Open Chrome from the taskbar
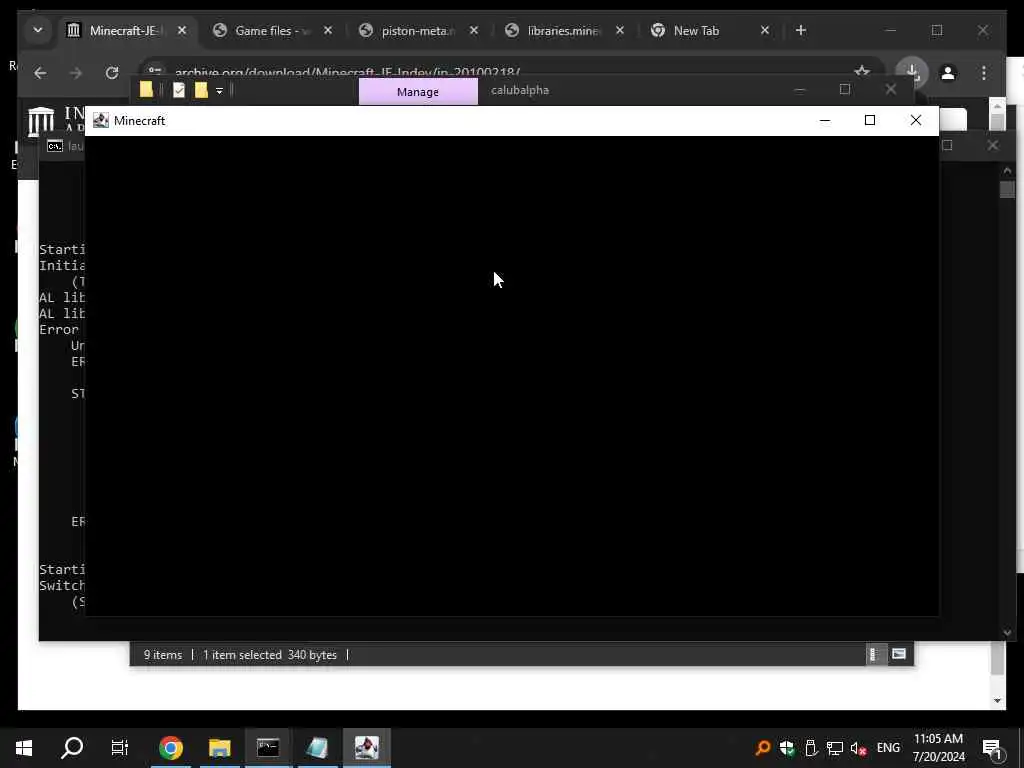 tap(170, 748)
